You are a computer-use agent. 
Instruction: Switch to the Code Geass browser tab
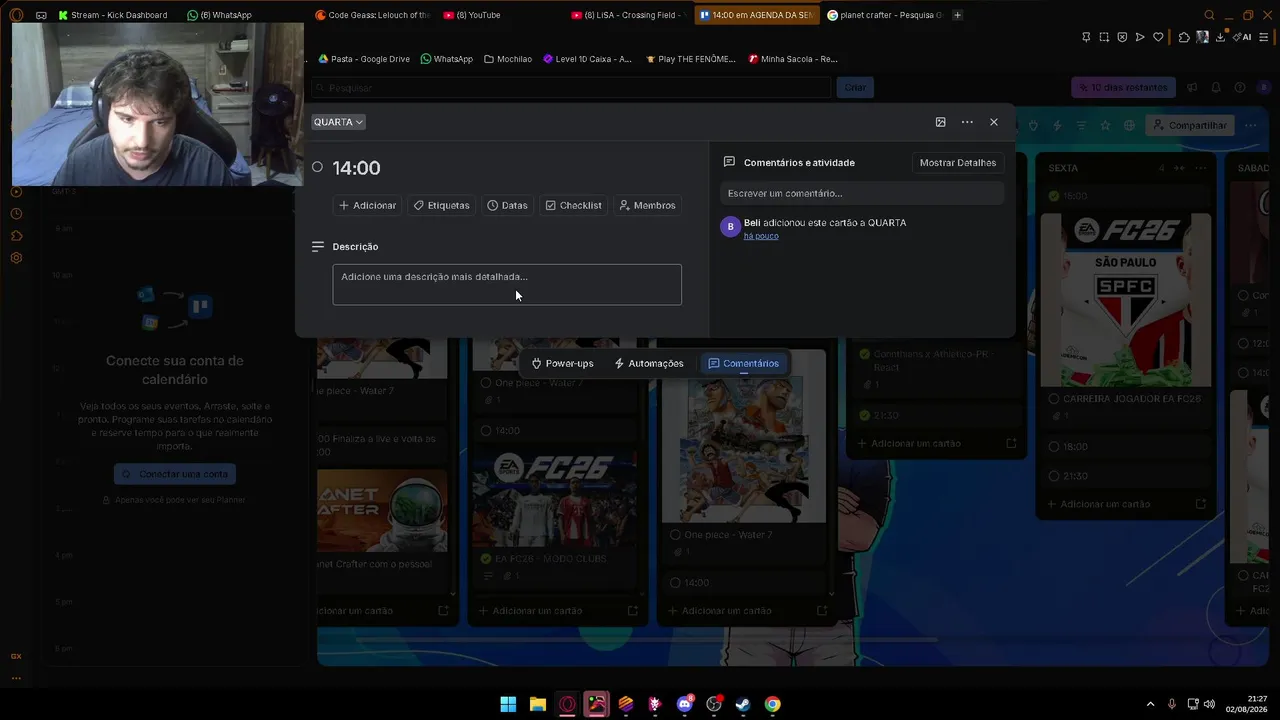click(372, 15)
